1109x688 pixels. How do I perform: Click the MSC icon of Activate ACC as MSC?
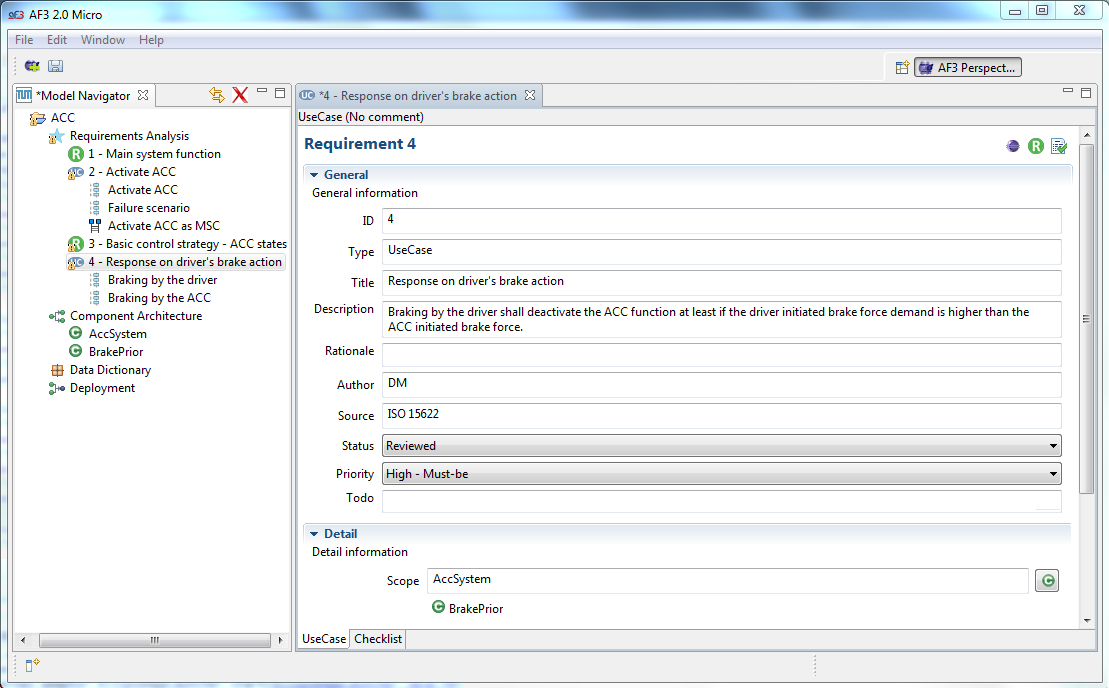pos(95,226)
